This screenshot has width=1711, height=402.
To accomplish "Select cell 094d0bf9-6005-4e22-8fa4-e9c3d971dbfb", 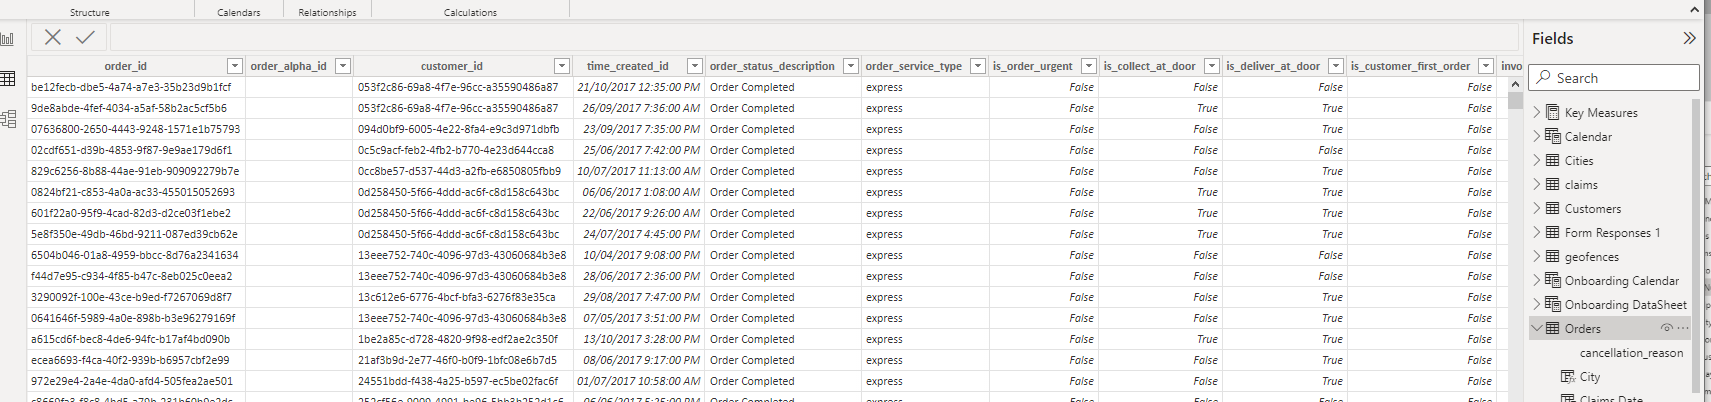I will click(458, 129).
